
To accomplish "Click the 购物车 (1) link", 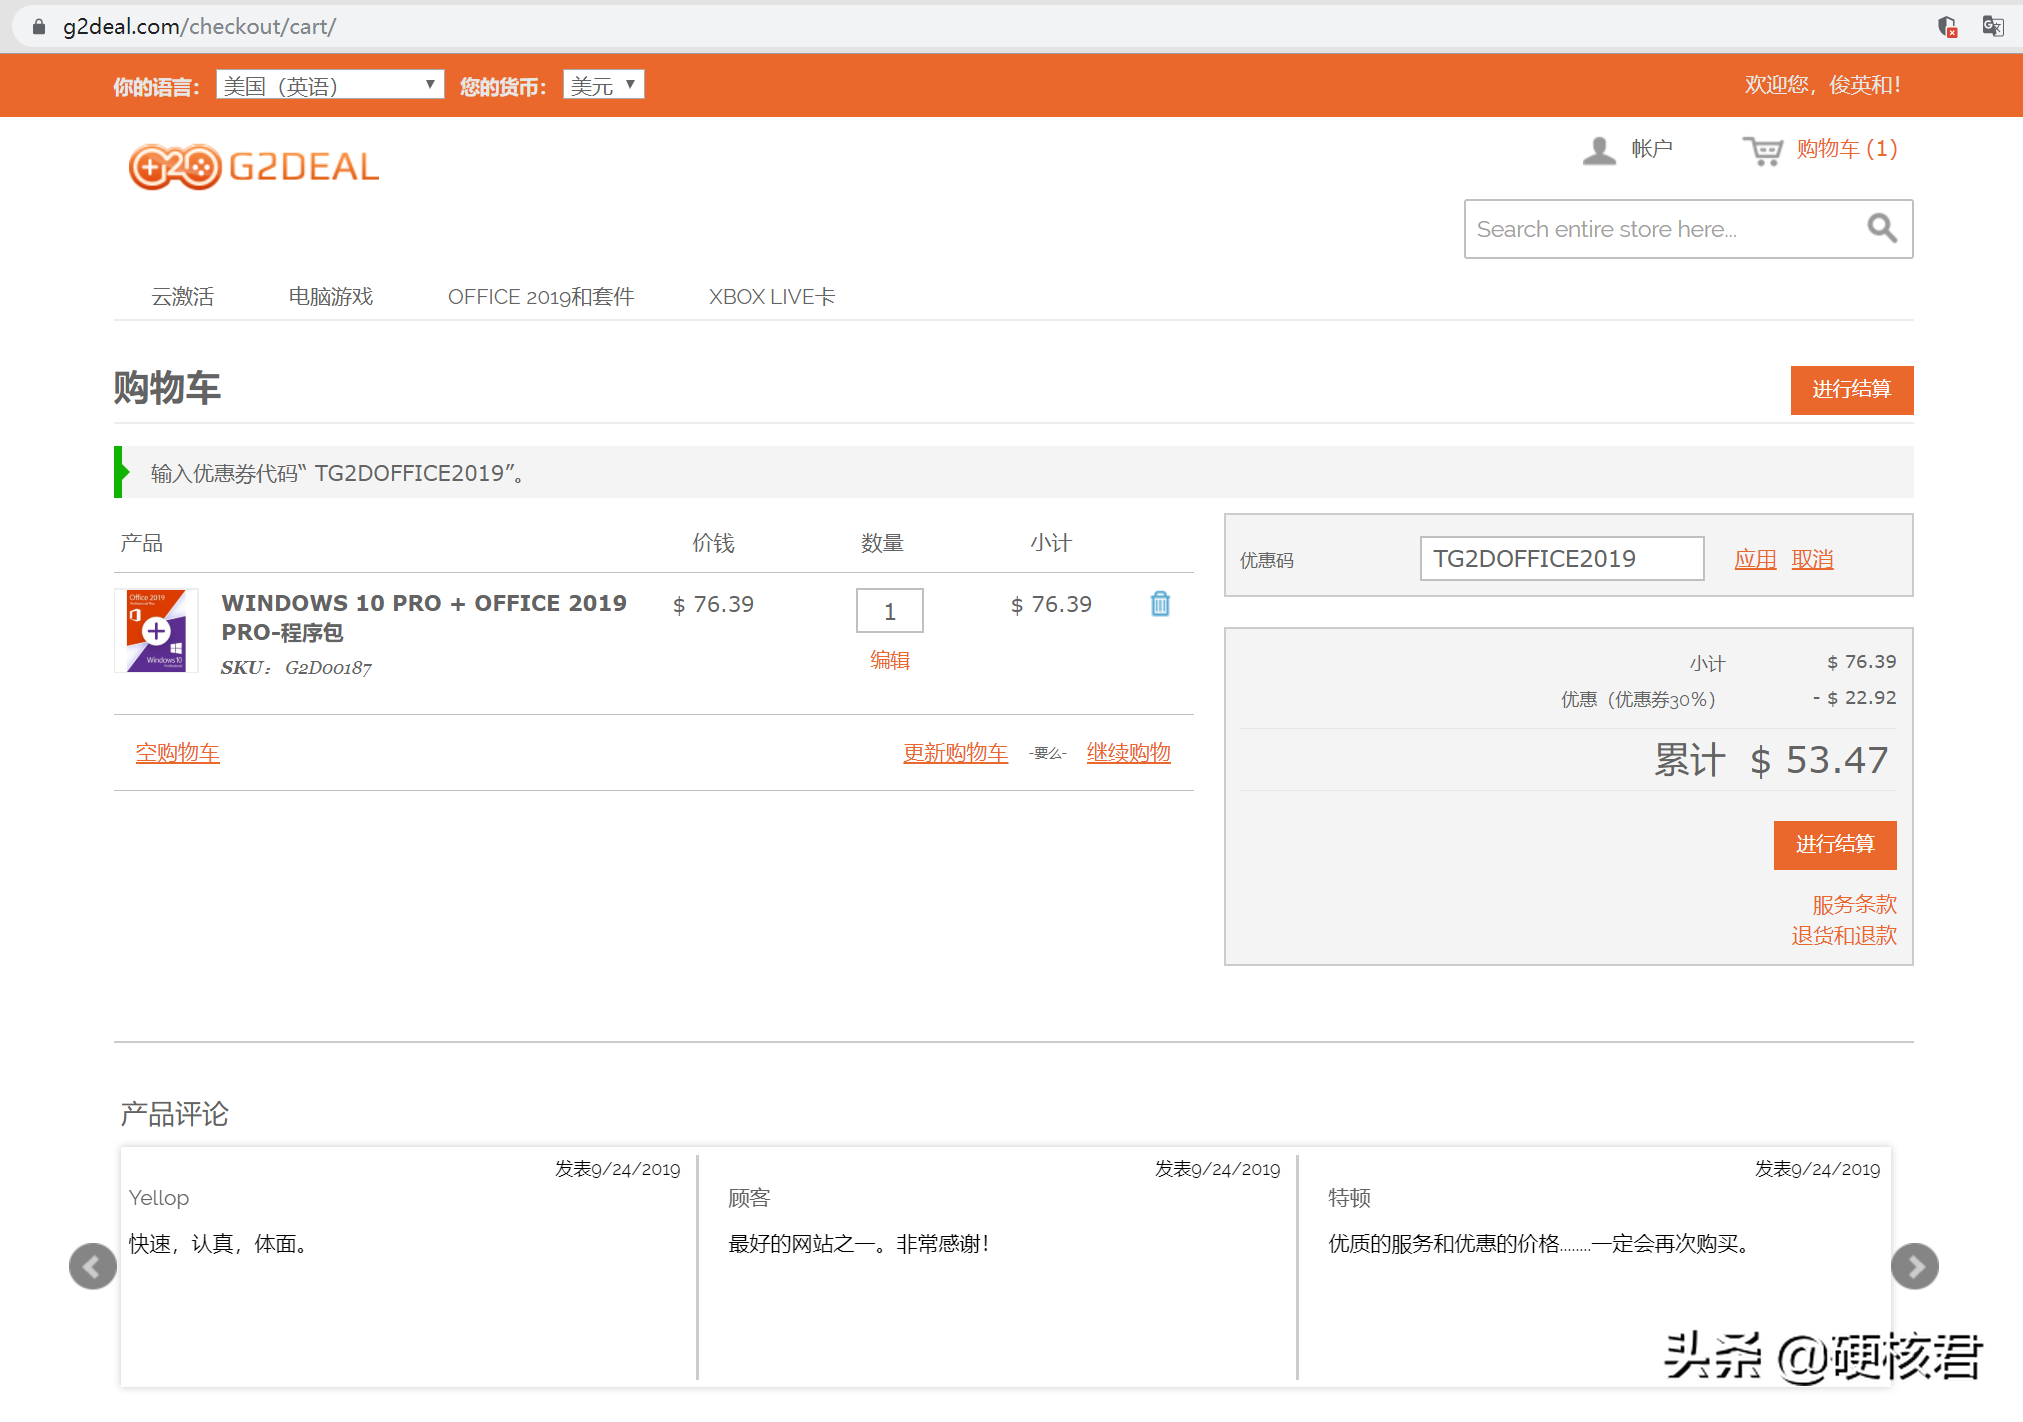I will click(1846, 149).
